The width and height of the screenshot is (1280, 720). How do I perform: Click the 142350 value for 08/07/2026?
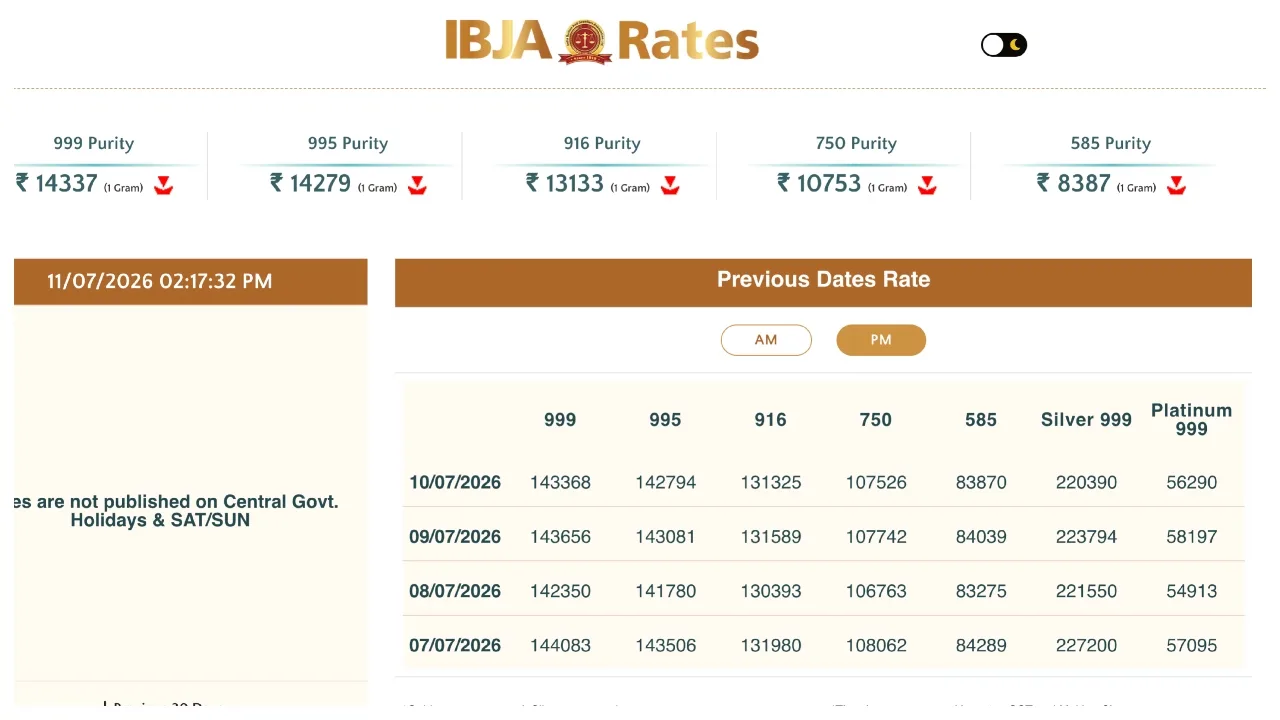pyautogui.click(x=560, y=591)
